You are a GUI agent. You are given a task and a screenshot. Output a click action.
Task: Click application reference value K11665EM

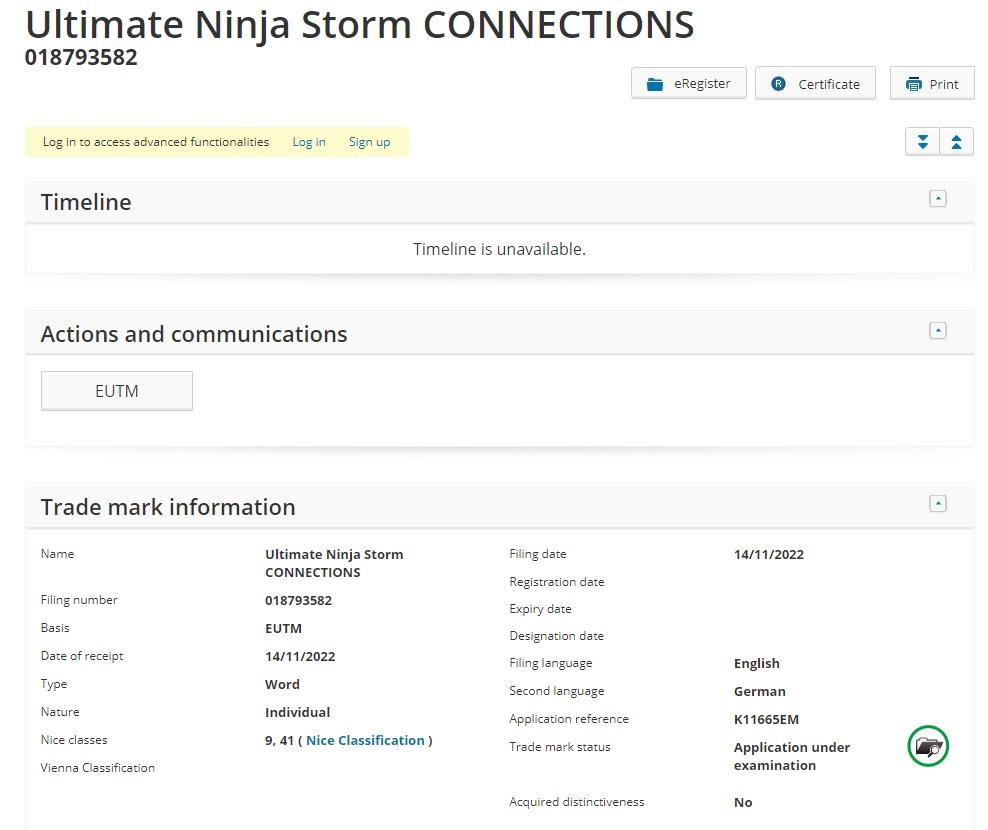[x=766, y=719]
